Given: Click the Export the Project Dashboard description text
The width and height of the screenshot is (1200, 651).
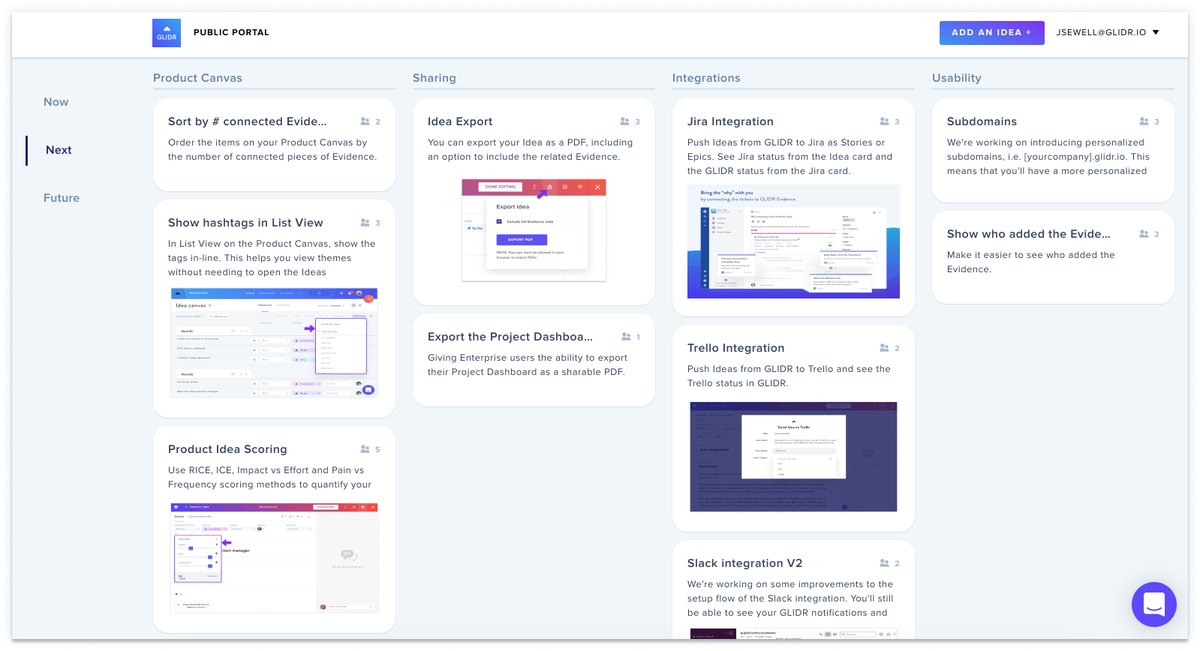Looking at the screenshot, I should [x=527, y=365].
